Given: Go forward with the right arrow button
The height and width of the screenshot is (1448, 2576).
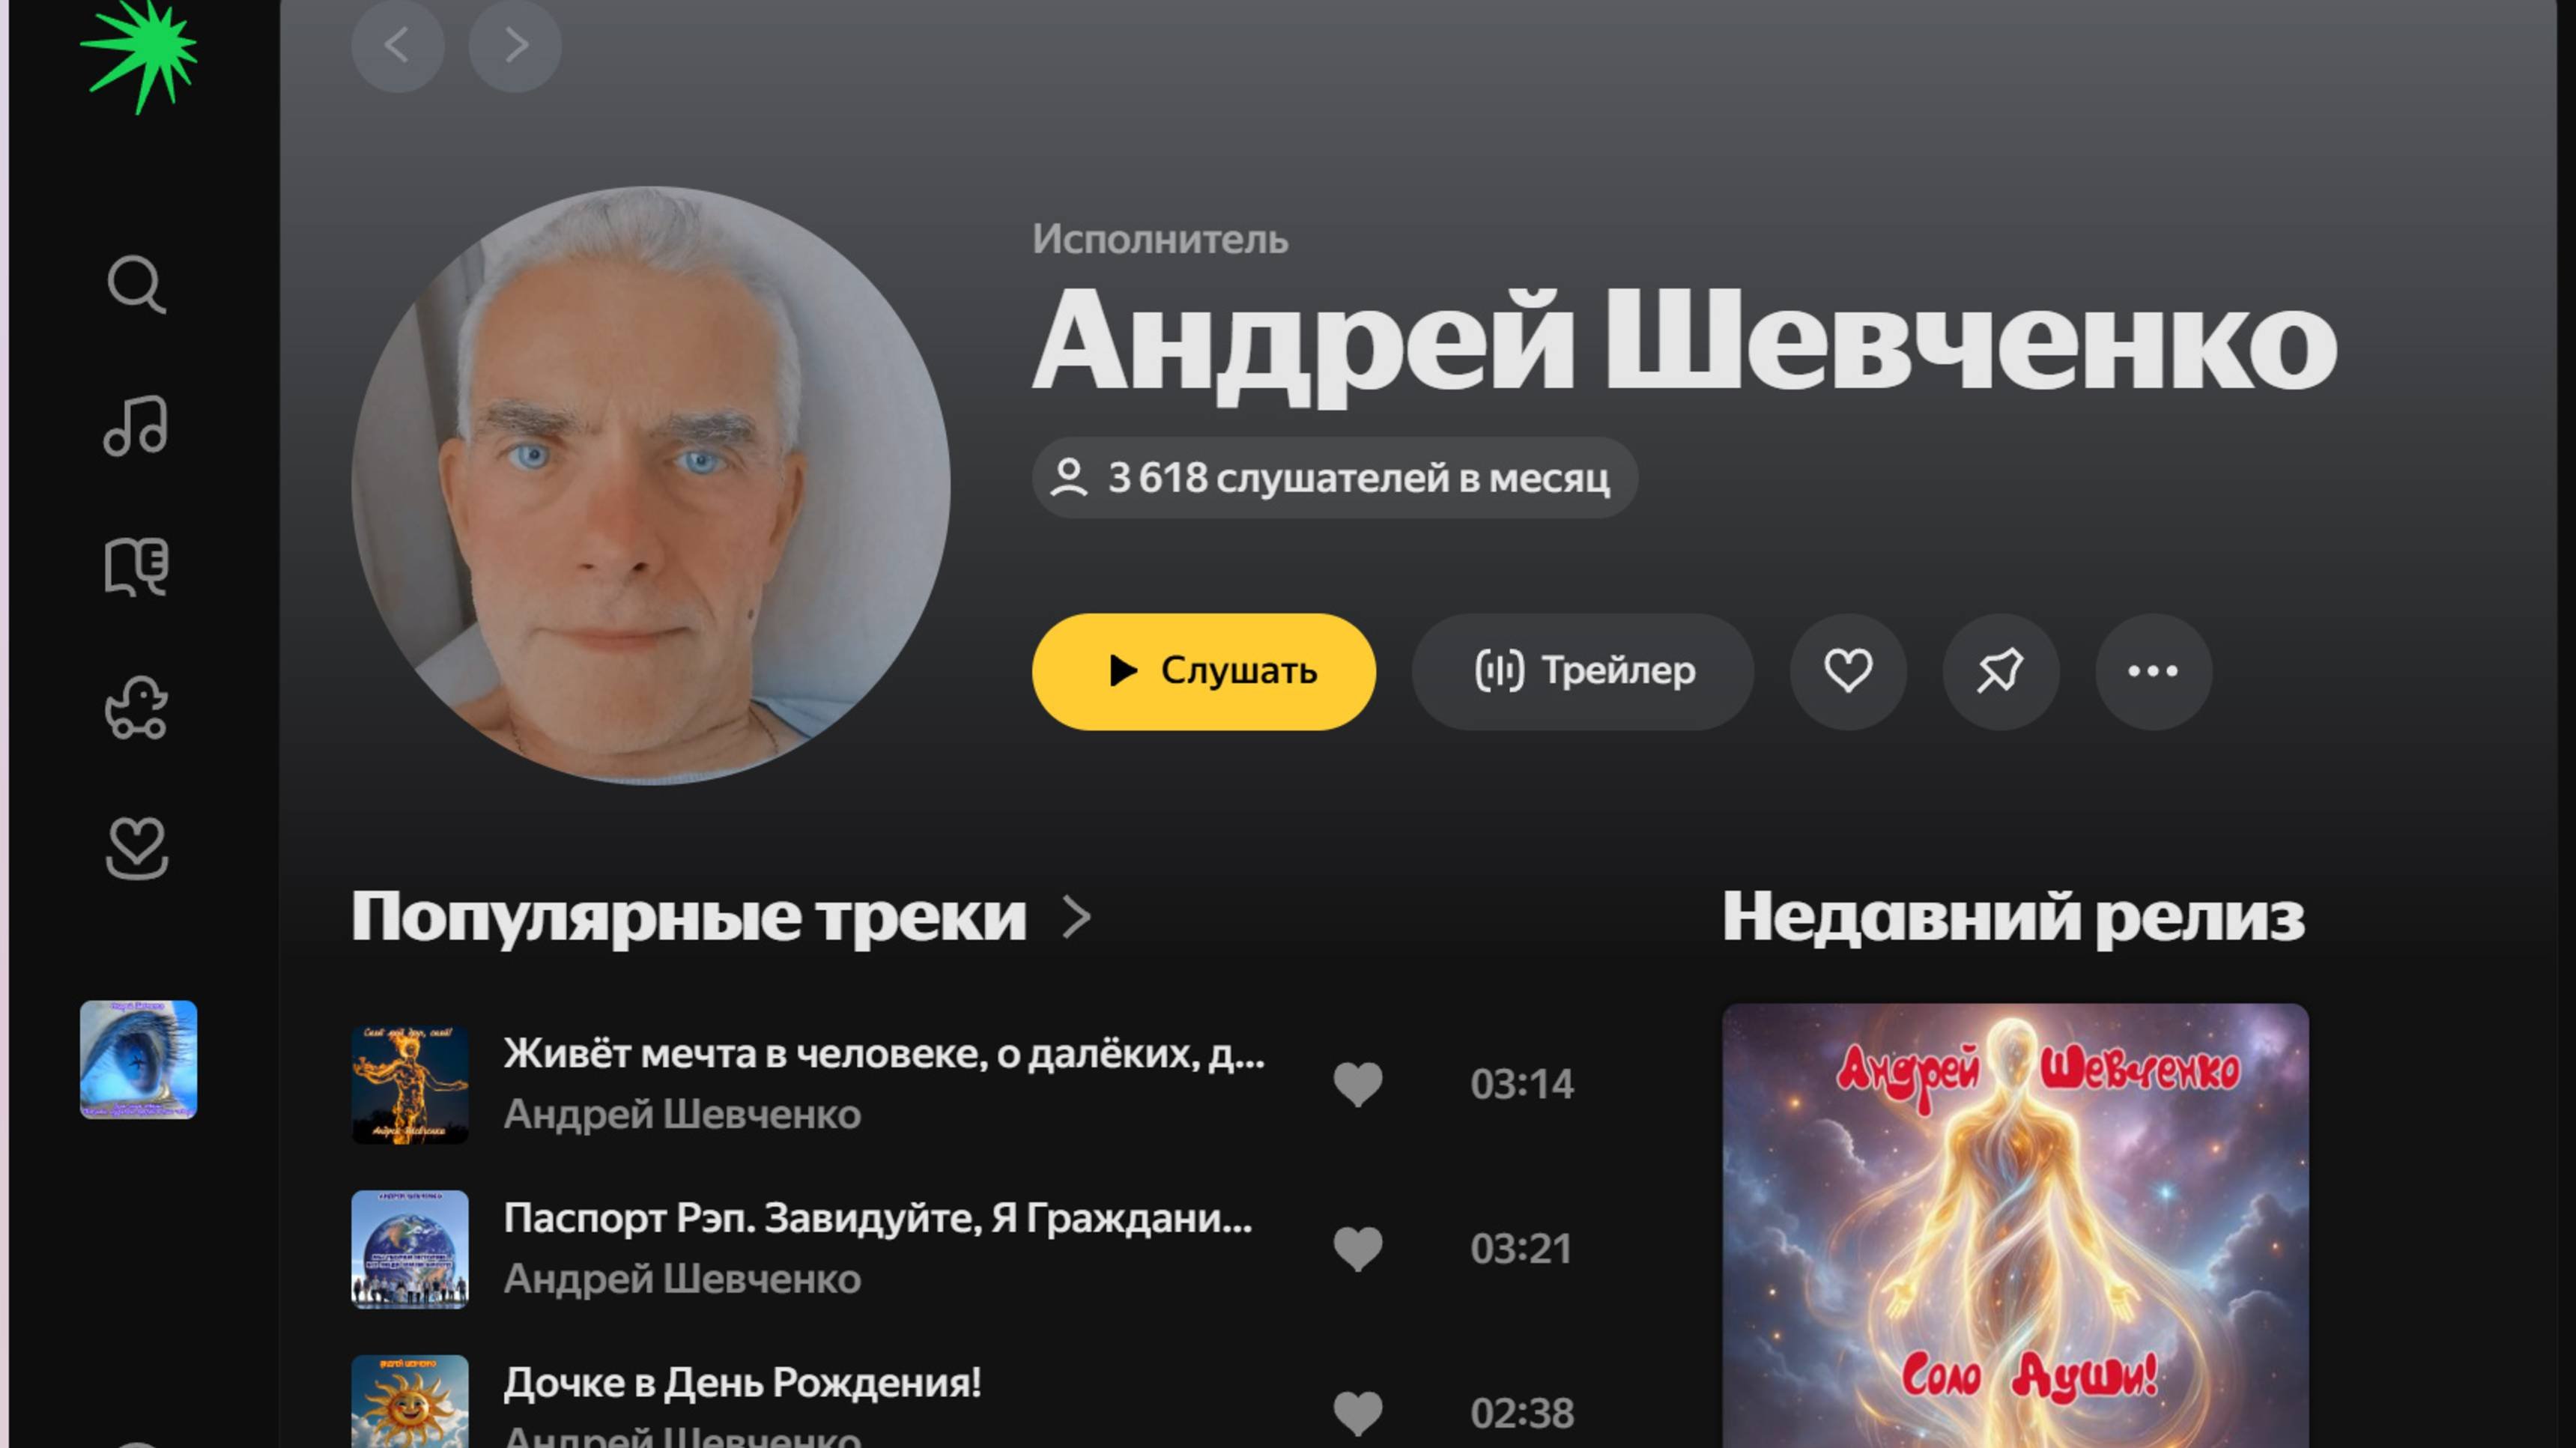Looking at the screenshot, I should pyautogui.click(x=515, y=45).
